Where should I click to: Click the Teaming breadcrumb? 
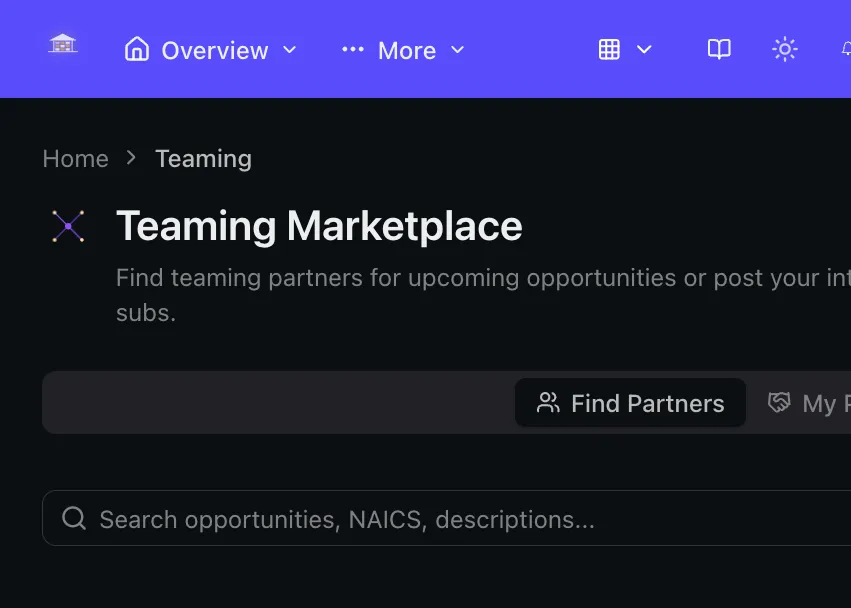204,159
